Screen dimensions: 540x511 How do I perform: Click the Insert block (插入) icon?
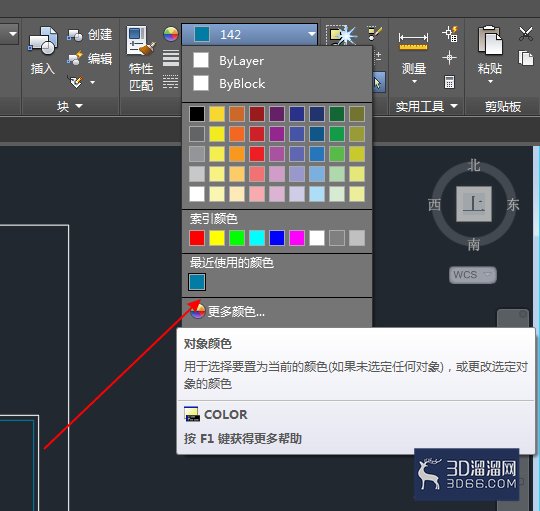43,41
